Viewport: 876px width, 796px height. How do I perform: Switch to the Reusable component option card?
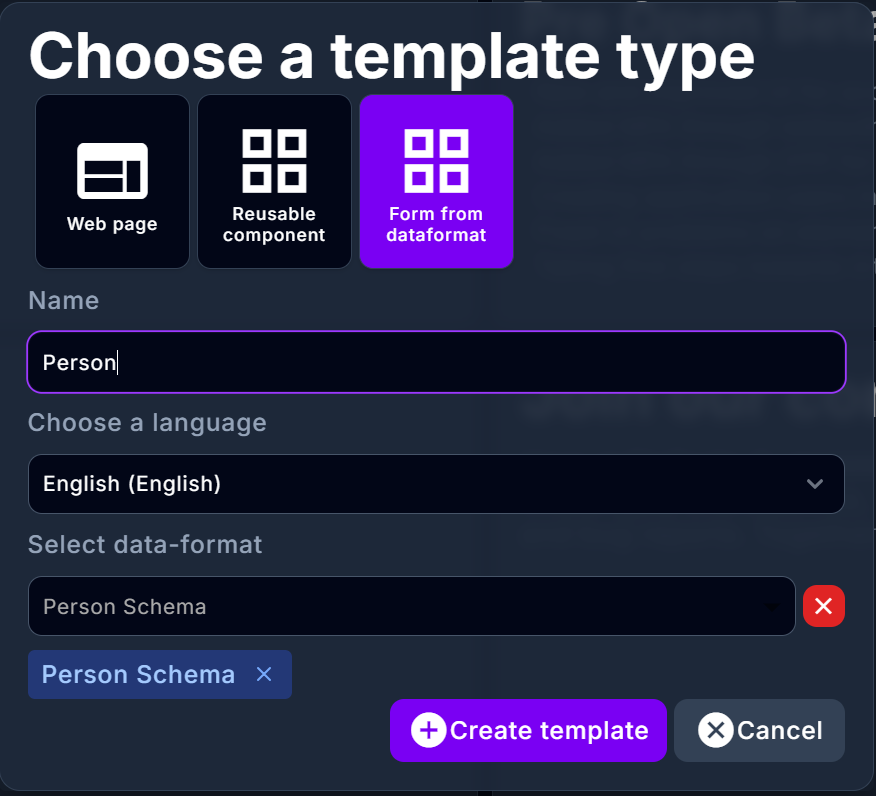tap(274, 181)
